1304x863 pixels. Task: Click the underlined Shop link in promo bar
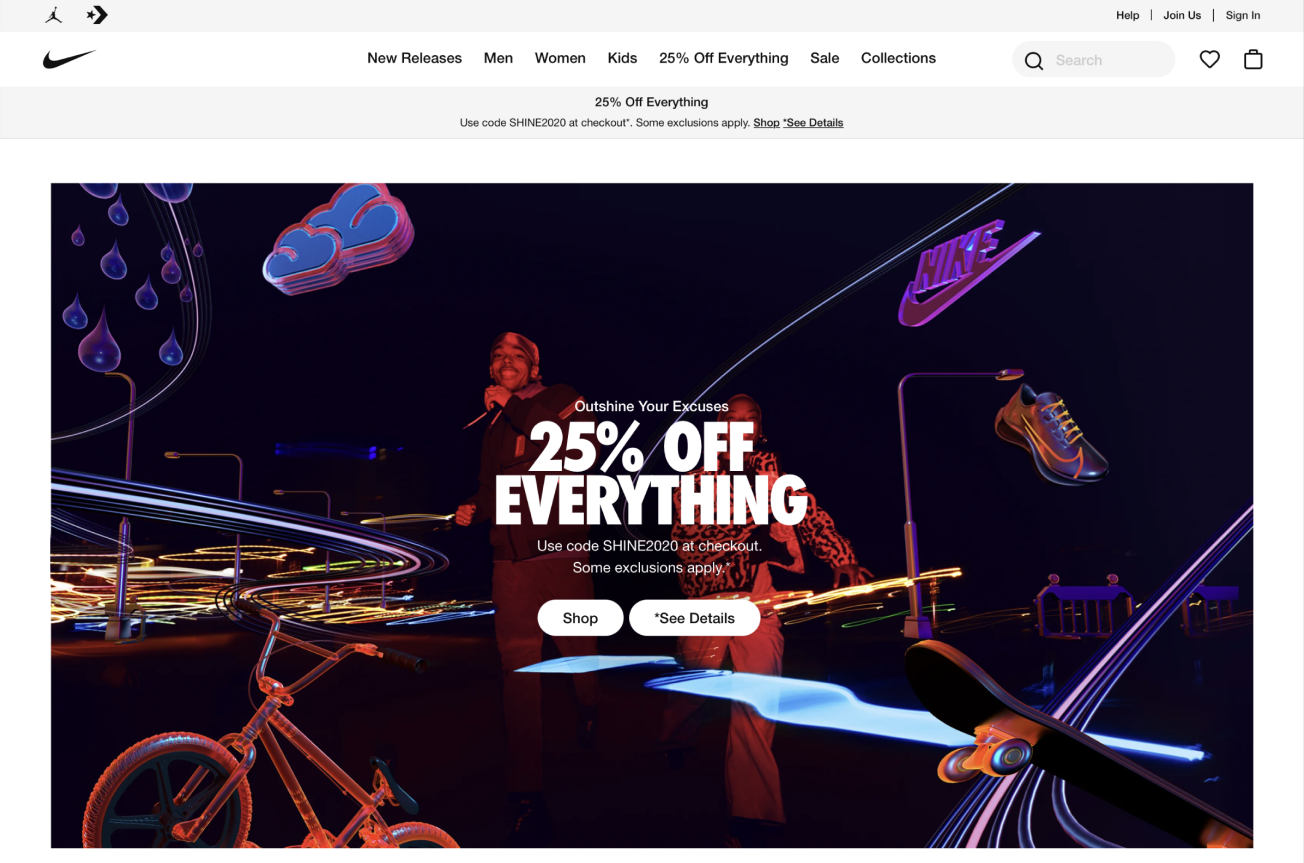pos(766,123)
